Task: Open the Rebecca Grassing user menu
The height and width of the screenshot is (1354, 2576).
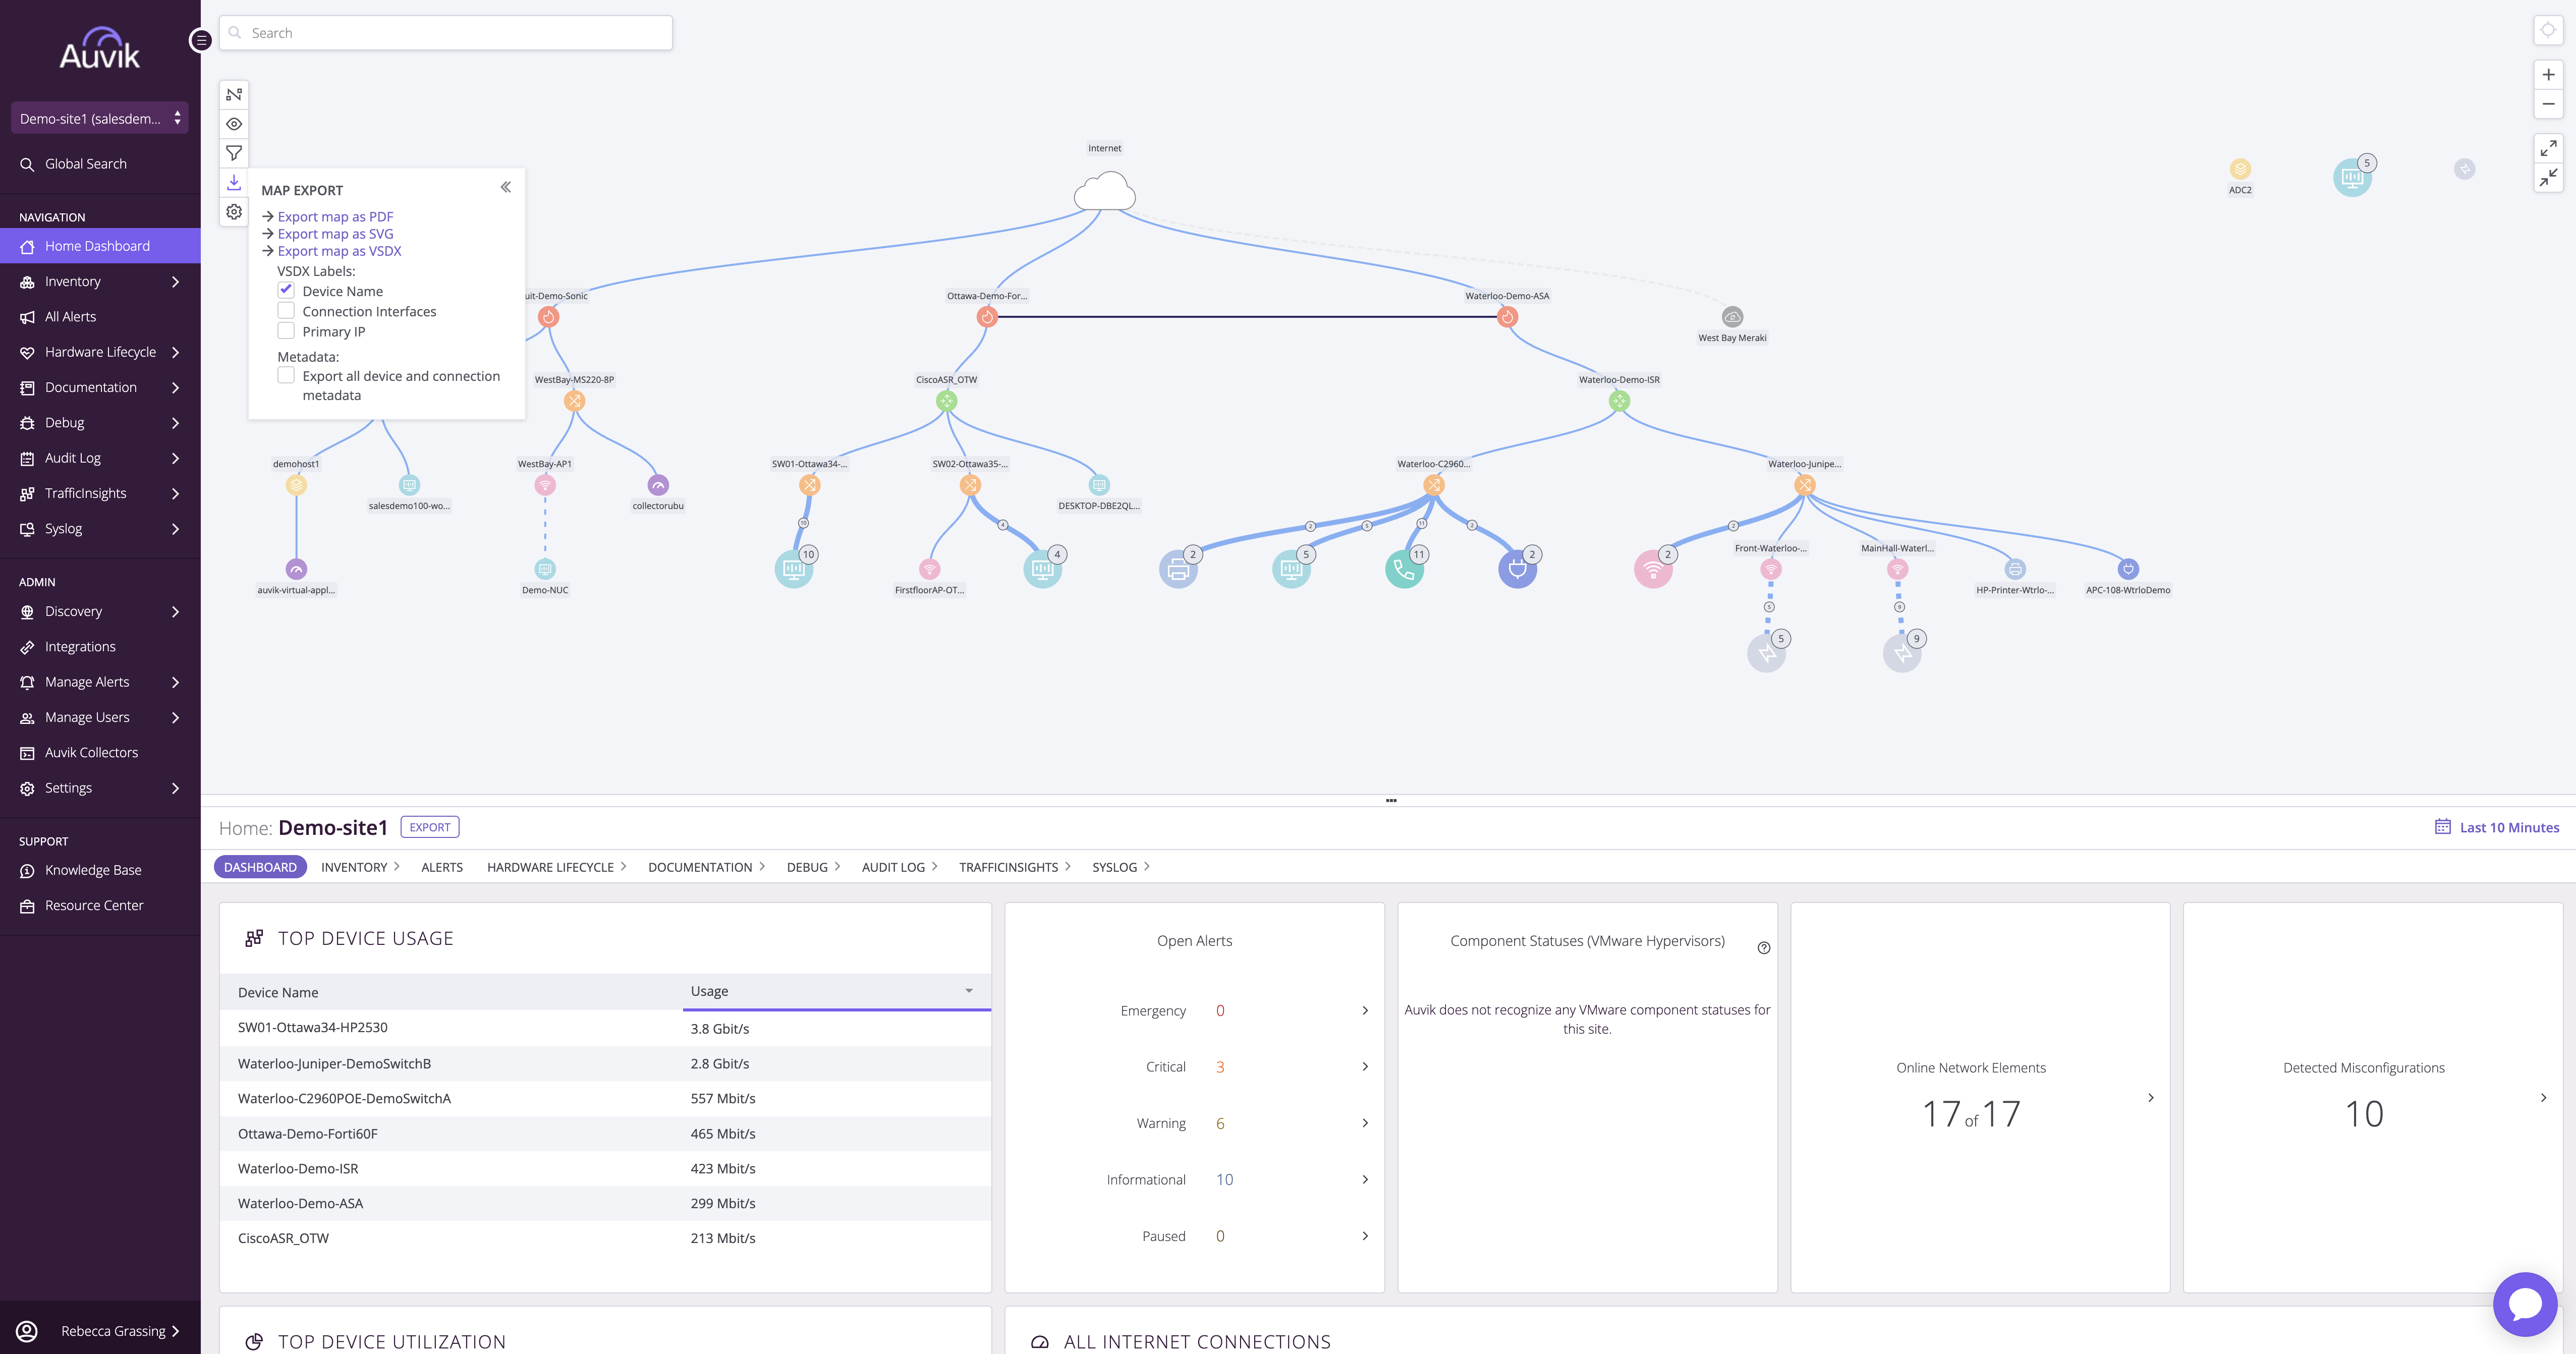Action: coord(100,1331)
